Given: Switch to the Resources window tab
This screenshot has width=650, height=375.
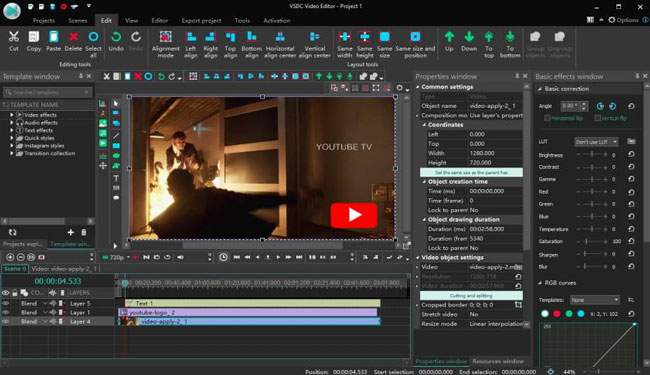Looking at the screenshot, I should coord(498,361).
